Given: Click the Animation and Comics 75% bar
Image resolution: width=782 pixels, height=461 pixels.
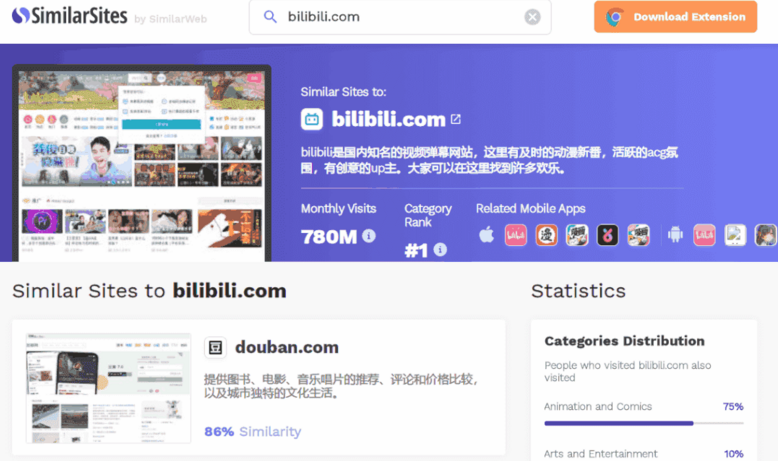Looking at the screenshot, I should pyautogui.click(x=643, y=423).
